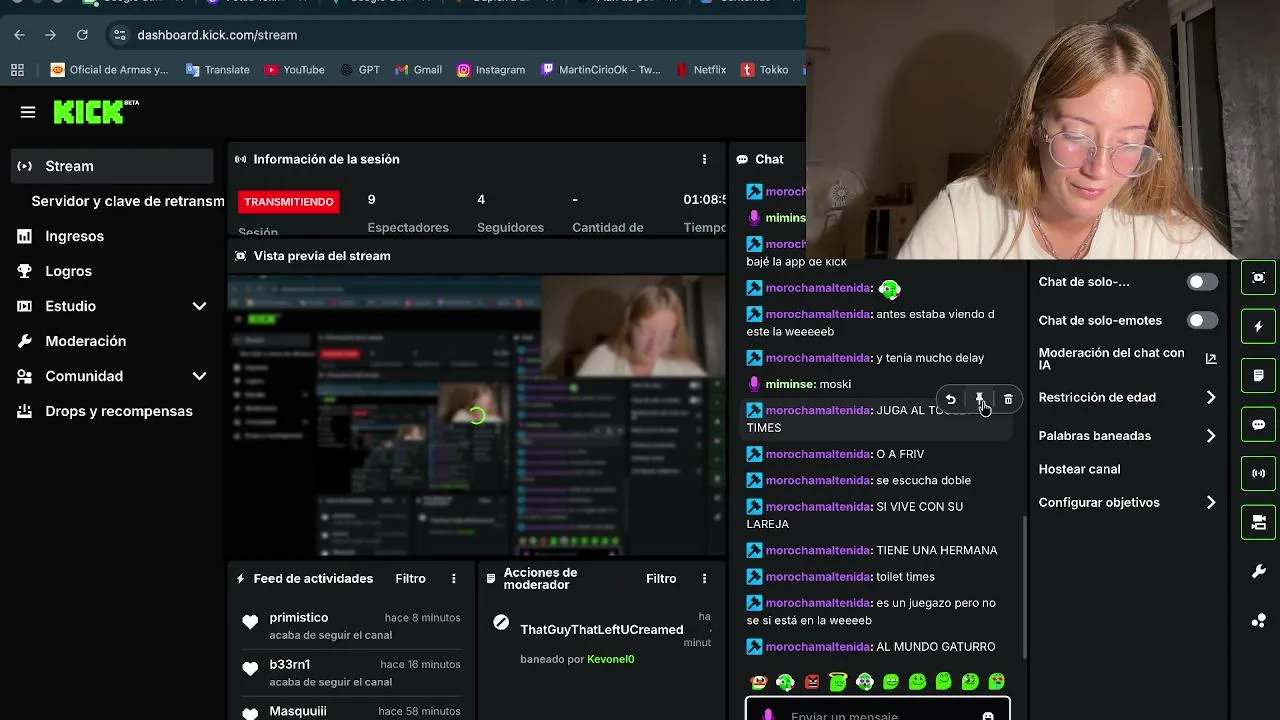Click the stream preview thumbnail
Viewport: 1280px width, 720px height.
pyautogui.click(x=476, y=415)
